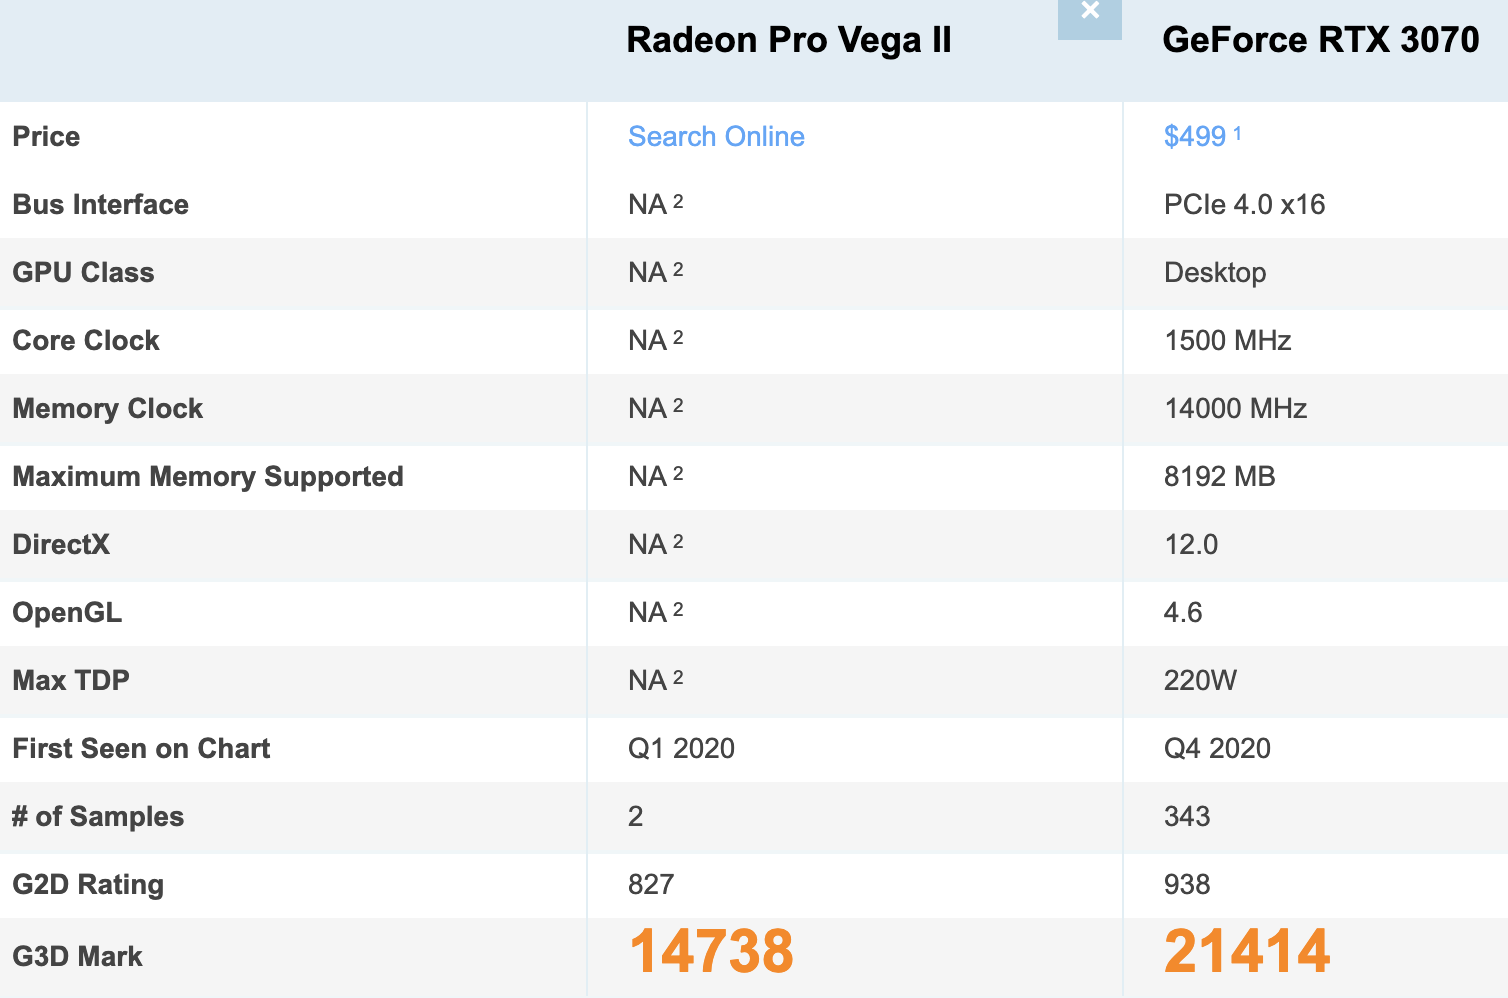
Task: Click the G3D Mark row label
Action: [x=77, y=956]
